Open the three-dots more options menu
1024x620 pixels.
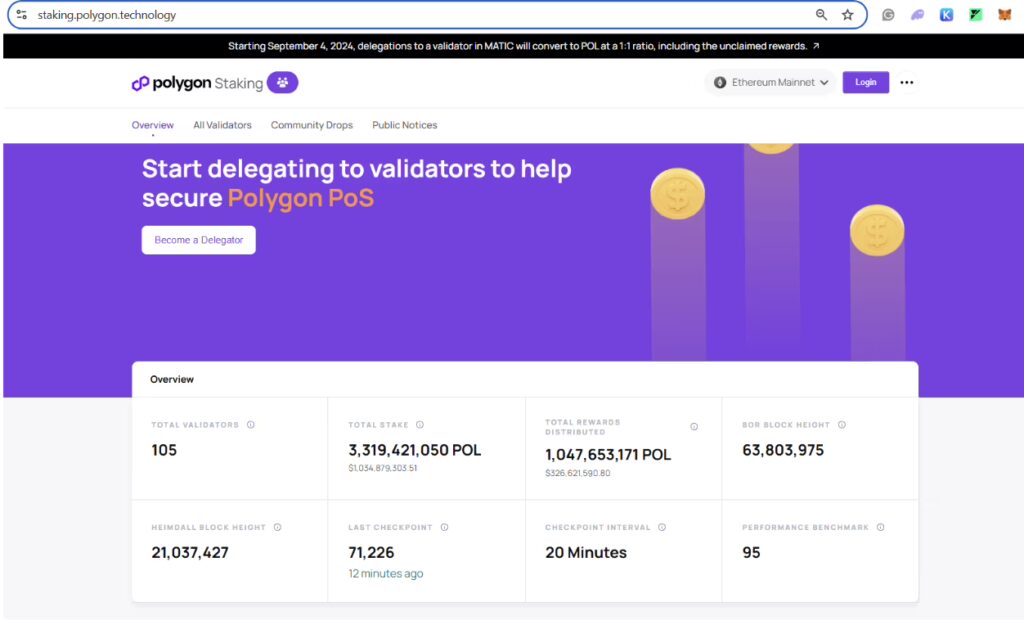click(x=907, y=83)
